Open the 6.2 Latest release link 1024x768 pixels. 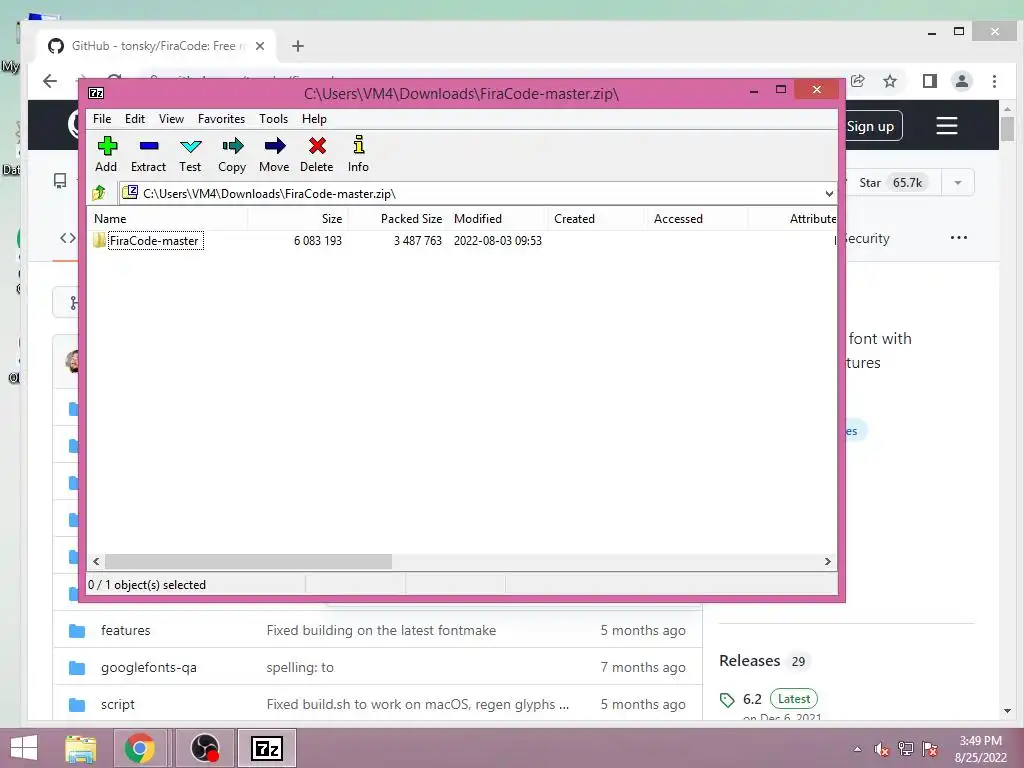(780, 699)
